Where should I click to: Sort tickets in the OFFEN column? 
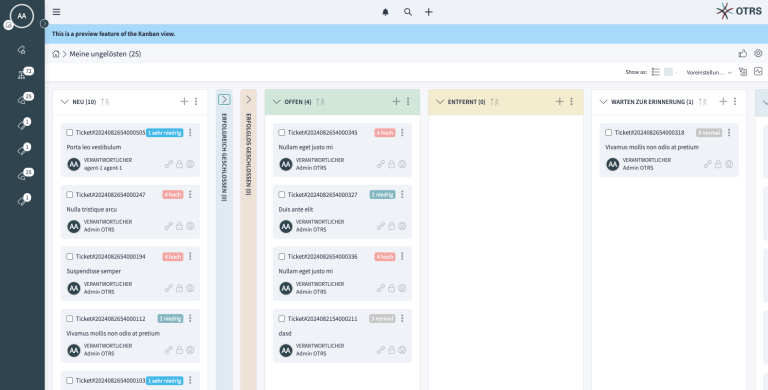(320, 102)
